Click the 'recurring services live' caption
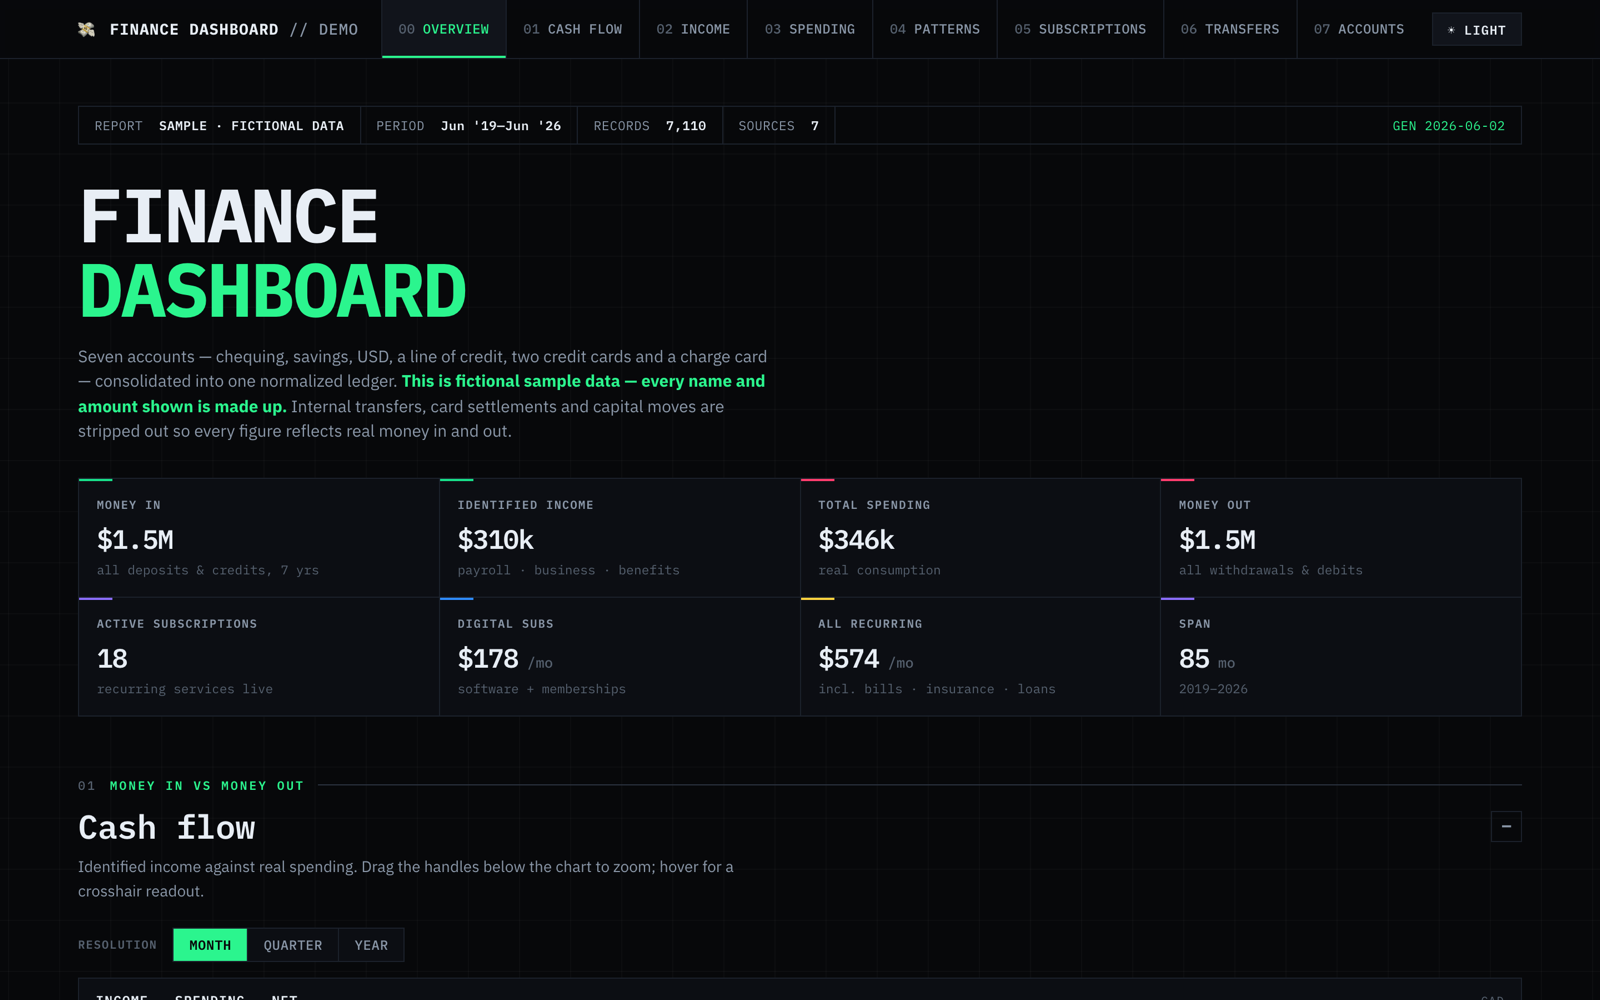 point(185,689)
